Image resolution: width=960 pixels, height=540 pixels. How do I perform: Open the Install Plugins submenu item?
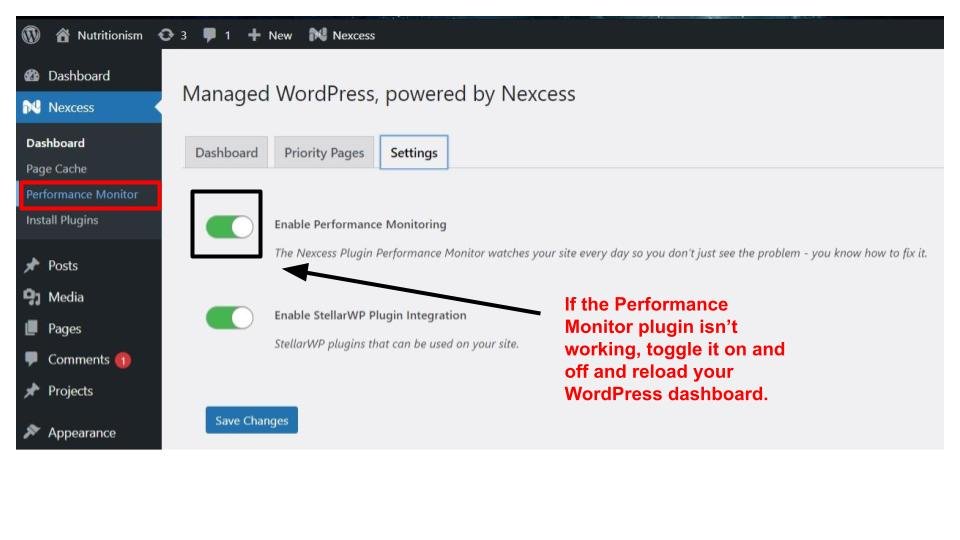[x=62, y=220]
